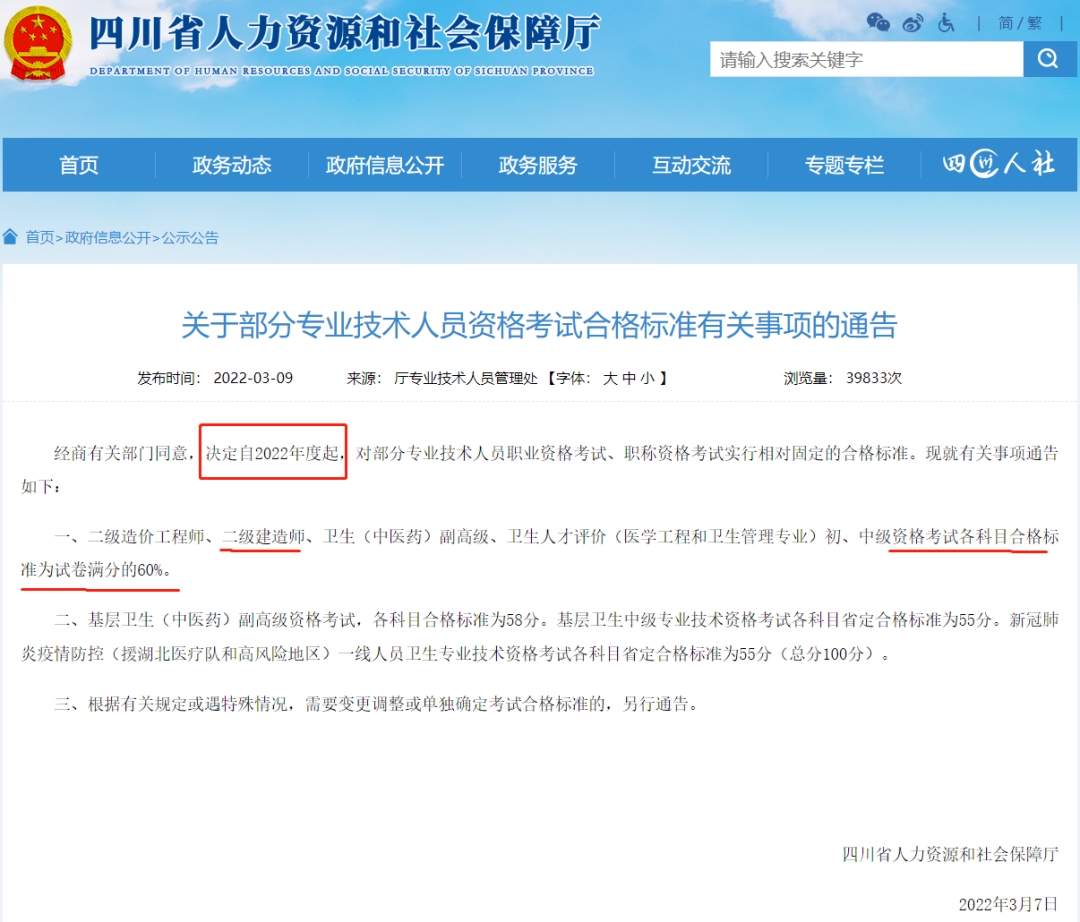The width and height of the screenshot is (1080, 922).
Task: Open the 首页 navigation tab
Action: (79, 165)
